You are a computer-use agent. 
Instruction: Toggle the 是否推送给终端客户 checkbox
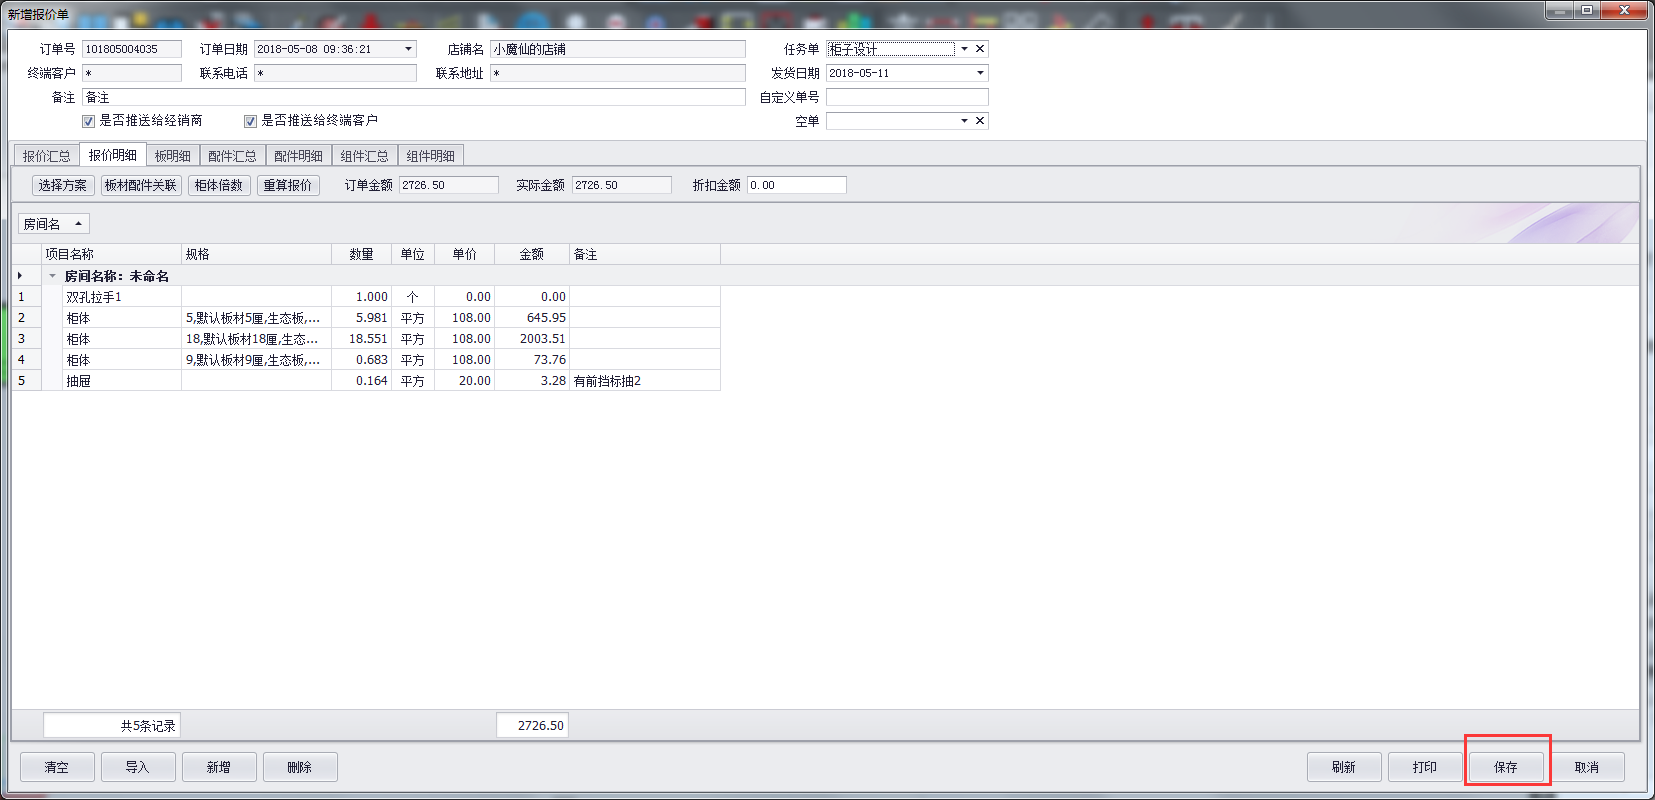250,121
